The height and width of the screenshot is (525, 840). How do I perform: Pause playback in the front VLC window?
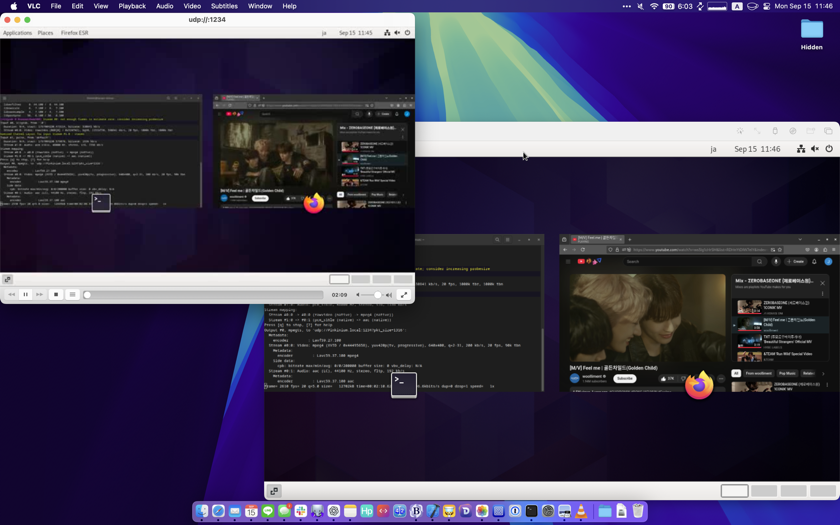click(x=25, y=294)
